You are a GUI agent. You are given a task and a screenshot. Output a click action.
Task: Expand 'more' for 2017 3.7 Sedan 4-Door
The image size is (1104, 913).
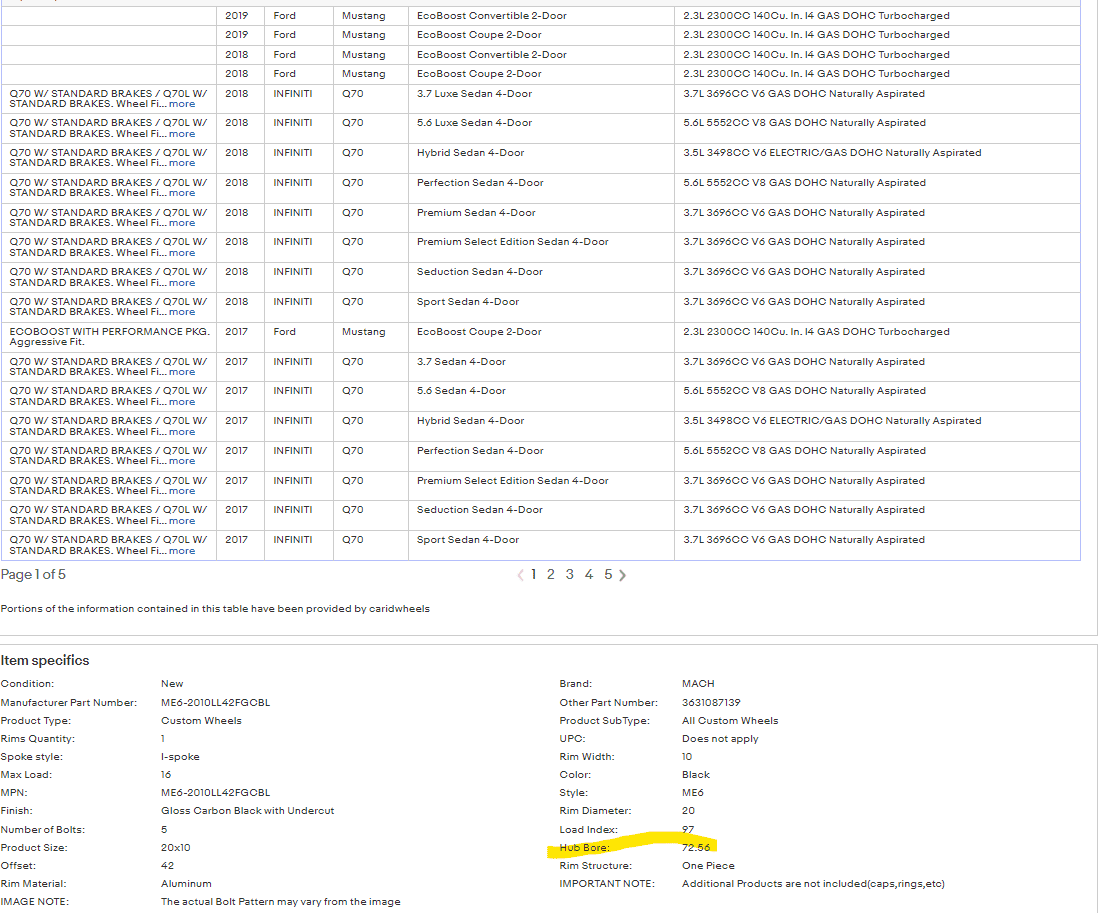(x=182, y=372)
